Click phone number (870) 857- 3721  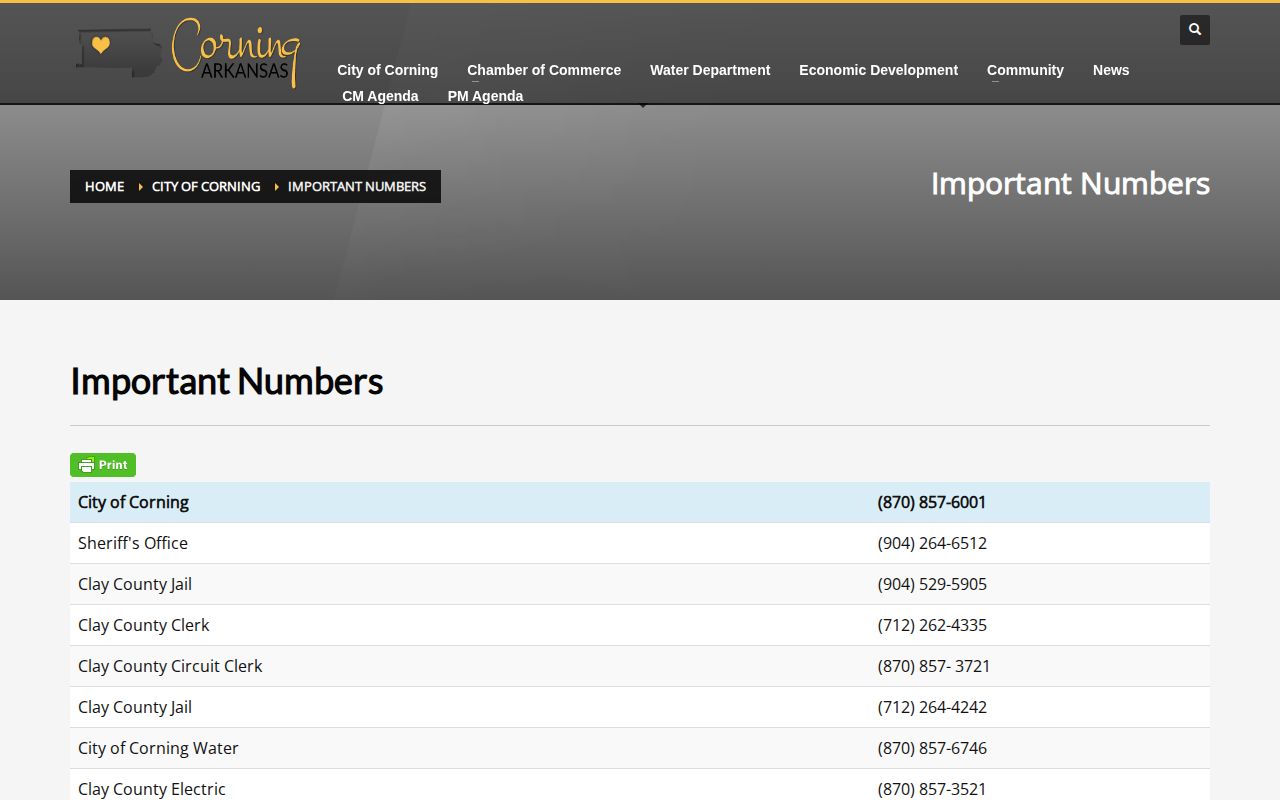click(x=934, y=666)
